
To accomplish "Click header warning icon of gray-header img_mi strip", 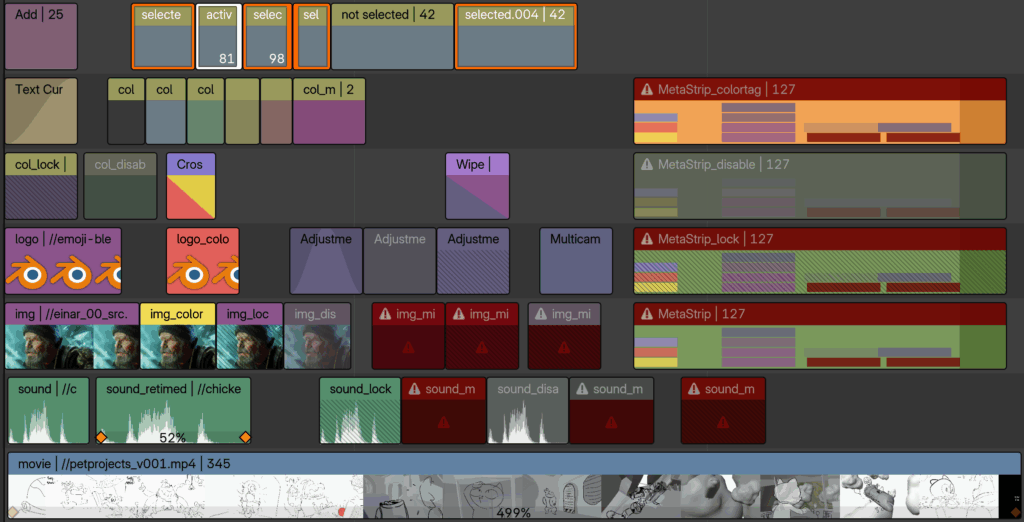I will 541,314.
